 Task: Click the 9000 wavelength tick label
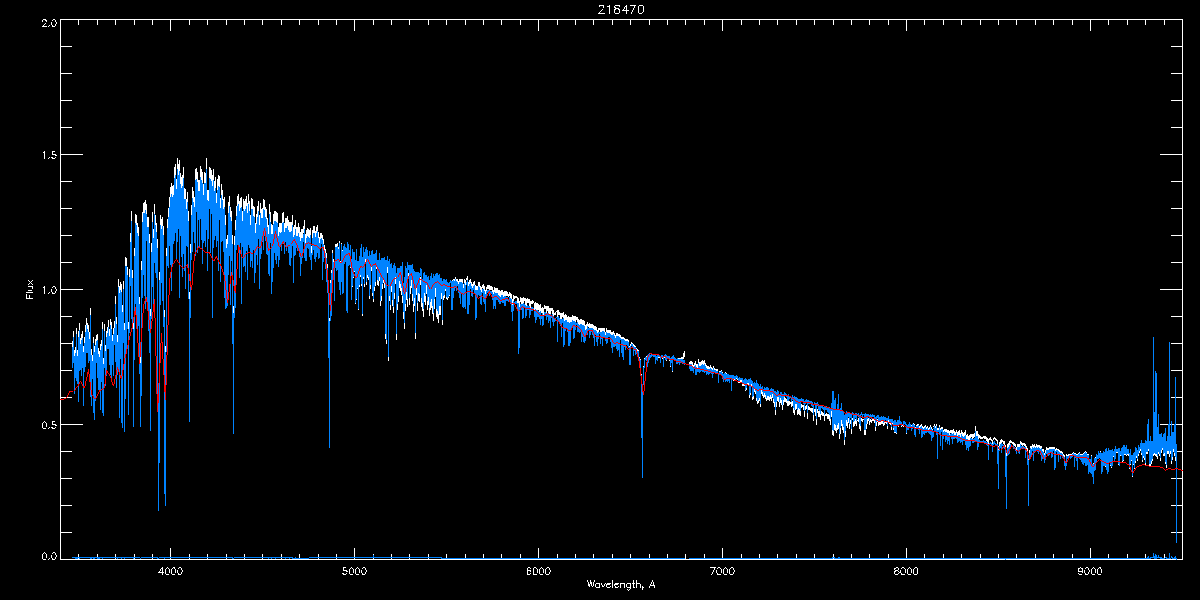tap(1090, 571)
